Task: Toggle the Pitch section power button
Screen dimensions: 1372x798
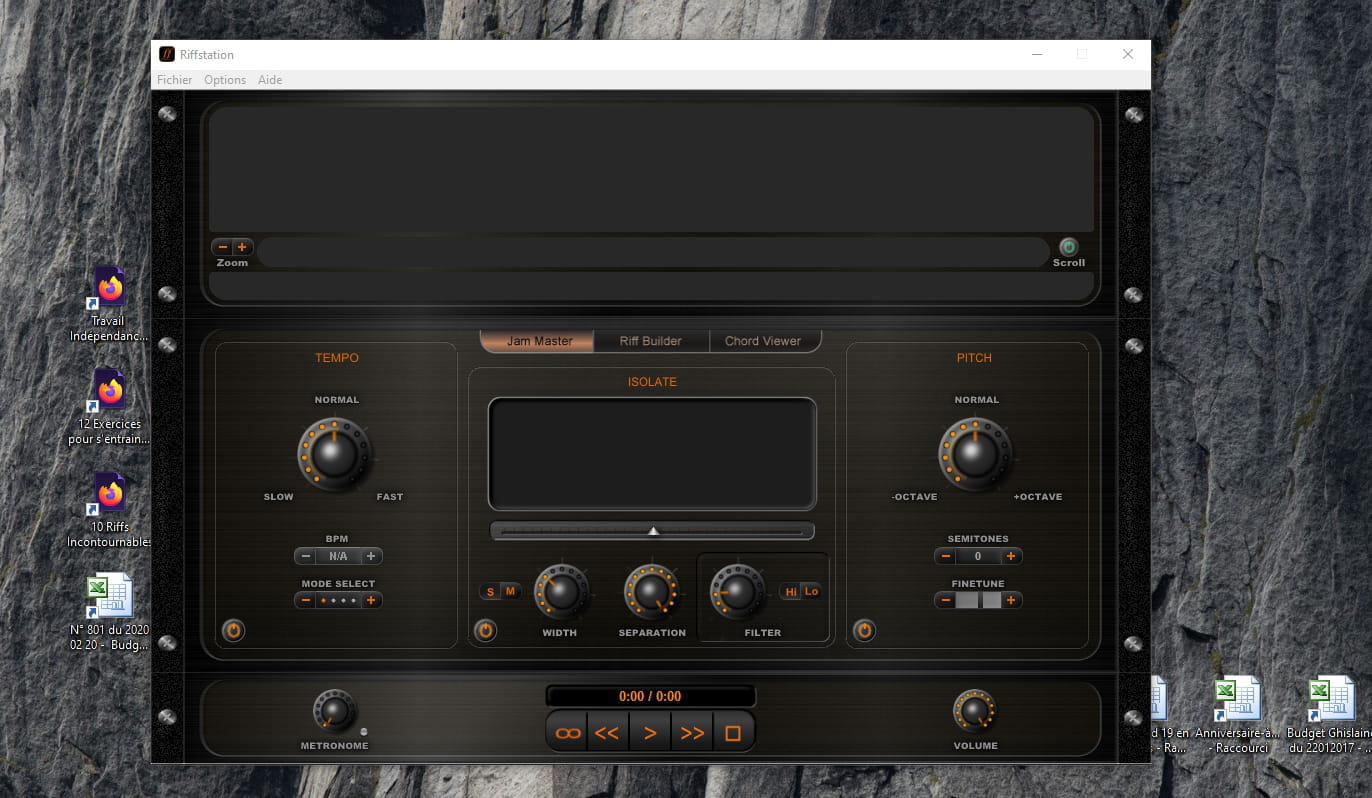Action: click(x=864, y=631)
